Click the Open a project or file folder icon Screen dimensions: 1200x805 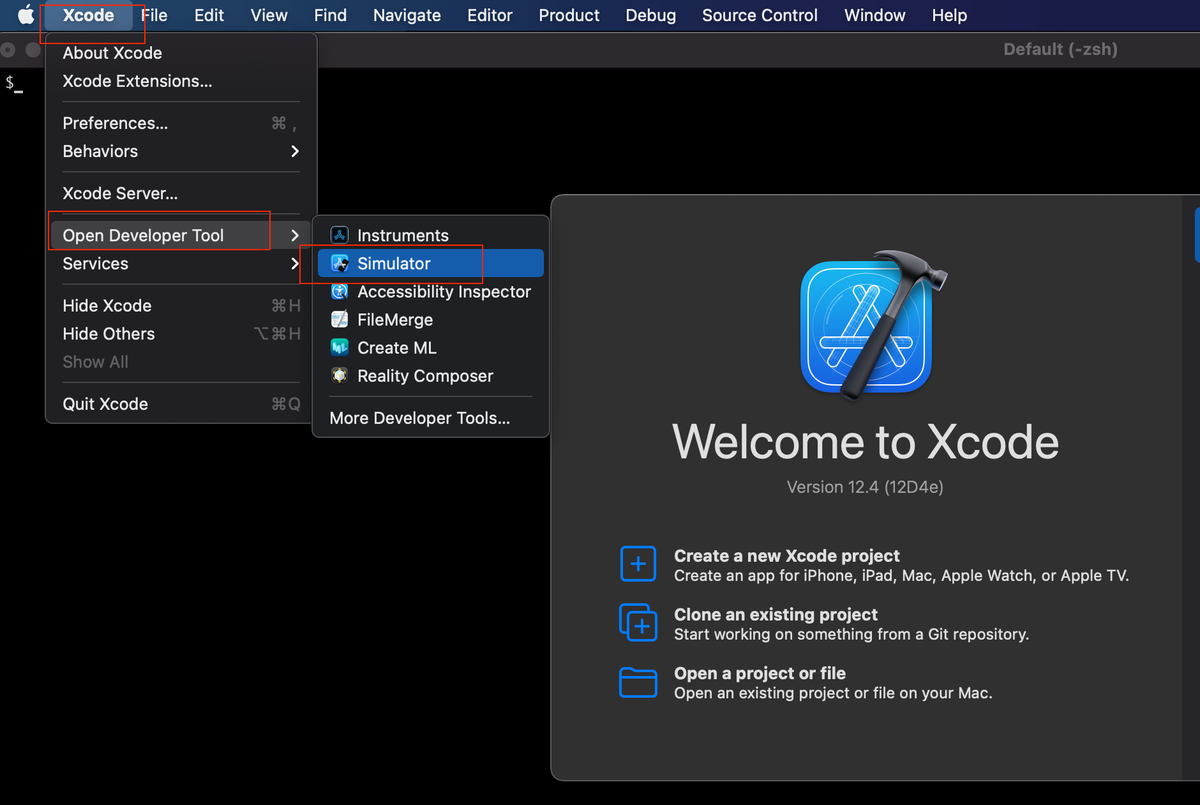pos(638,681)
